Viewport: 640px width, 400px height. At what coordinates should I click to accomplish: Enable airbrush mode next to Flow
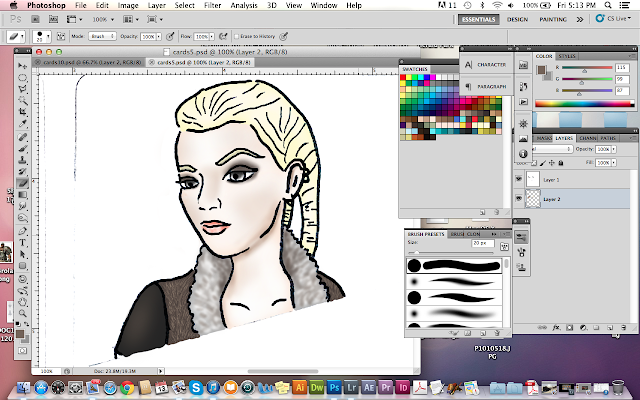point(223,36)
